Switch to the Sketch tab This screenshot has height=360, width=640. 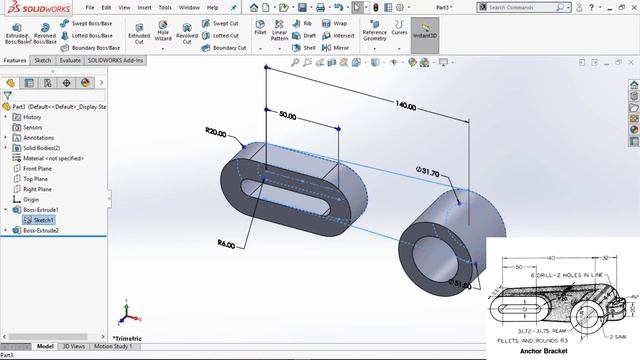pyautogui.click(x=42, y=60)
